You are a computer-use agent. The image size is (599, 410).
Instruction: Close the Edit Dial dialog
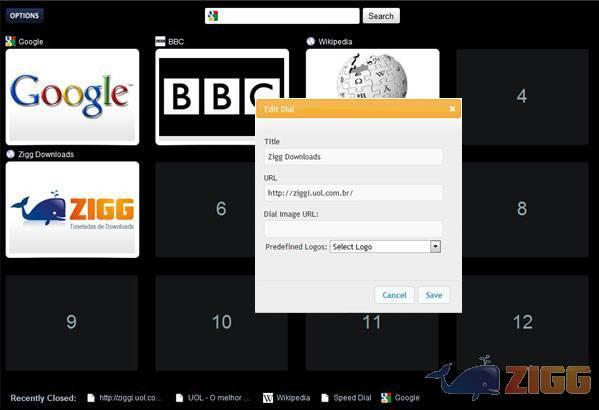(x=452, y=109)
